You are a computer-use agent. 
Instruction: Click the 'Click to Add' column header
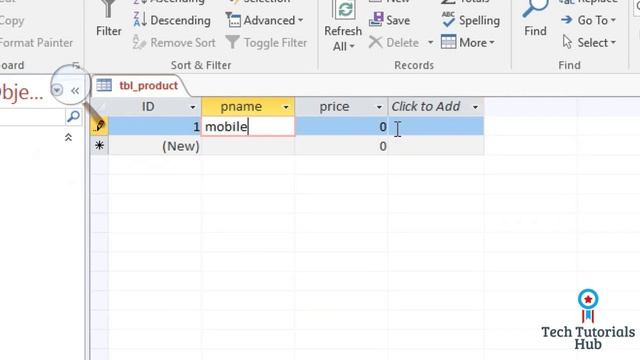[x=426, y=107]
